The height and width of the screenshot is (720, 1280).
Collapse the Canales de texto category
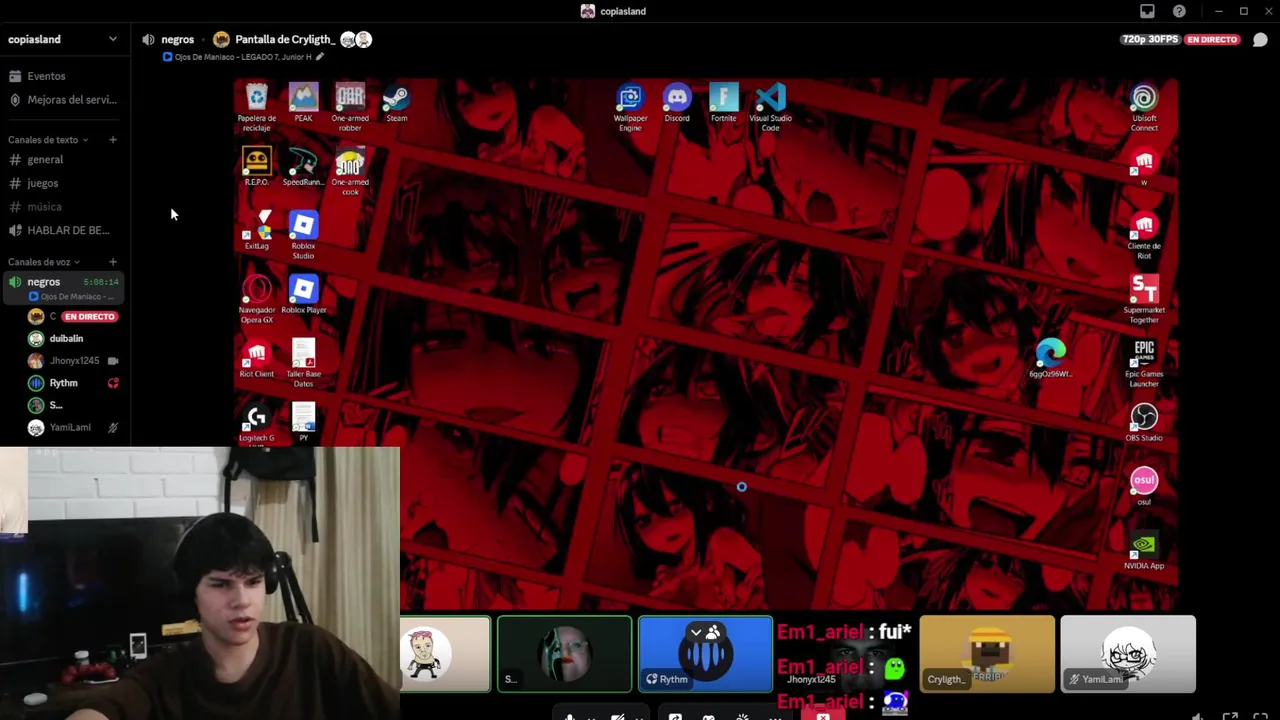(x=49, y=140)
